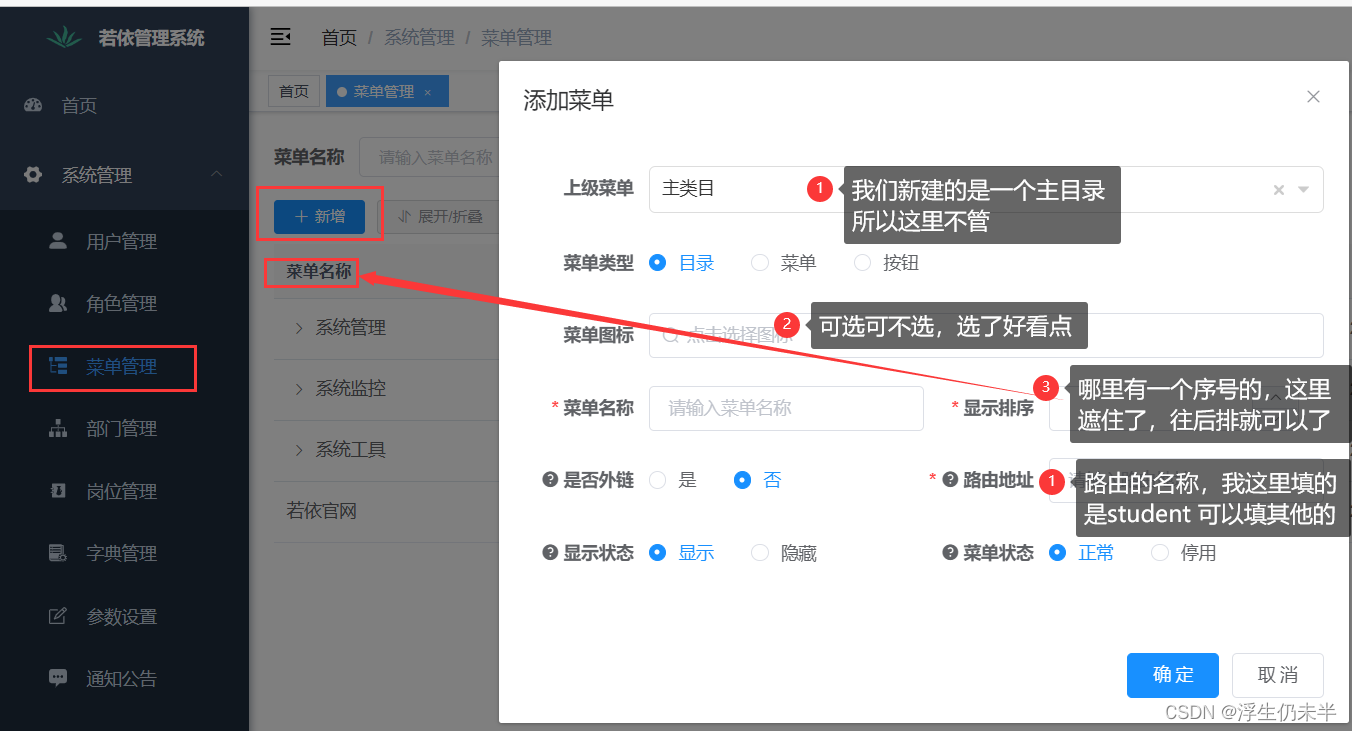
Task: Click the 展开/折叠 button
Action: (x=440, y=216)
